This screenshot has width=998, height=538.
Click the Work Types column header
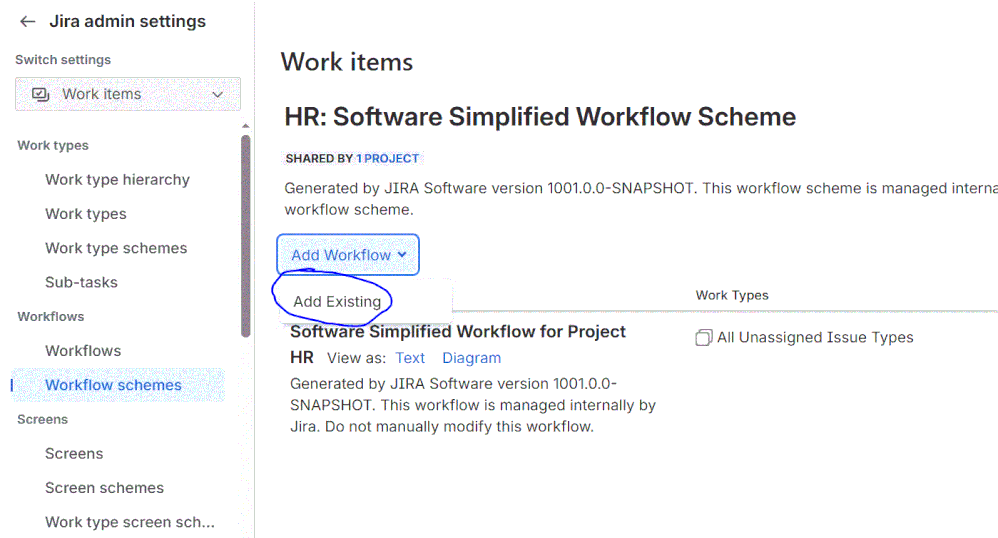[x=732, y=295]
